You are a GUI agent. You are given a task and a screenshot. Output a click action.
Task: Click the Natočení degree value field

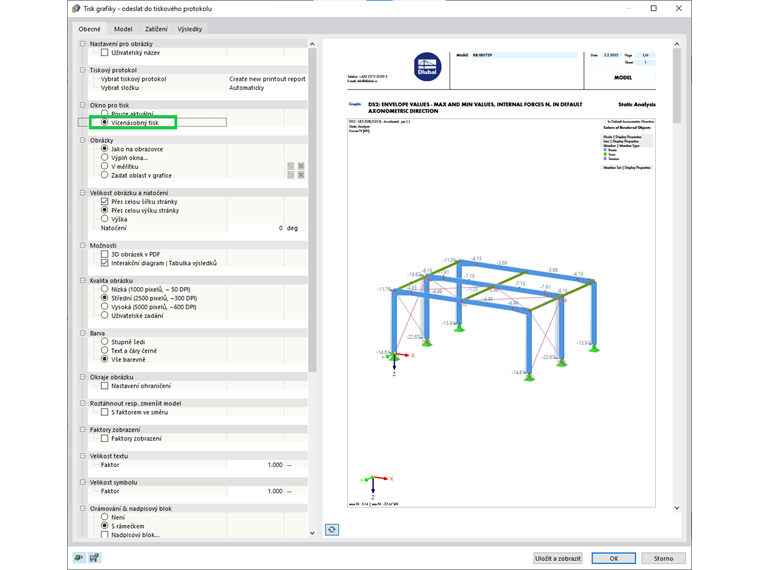pyautogui.click(x=255, y=228)
